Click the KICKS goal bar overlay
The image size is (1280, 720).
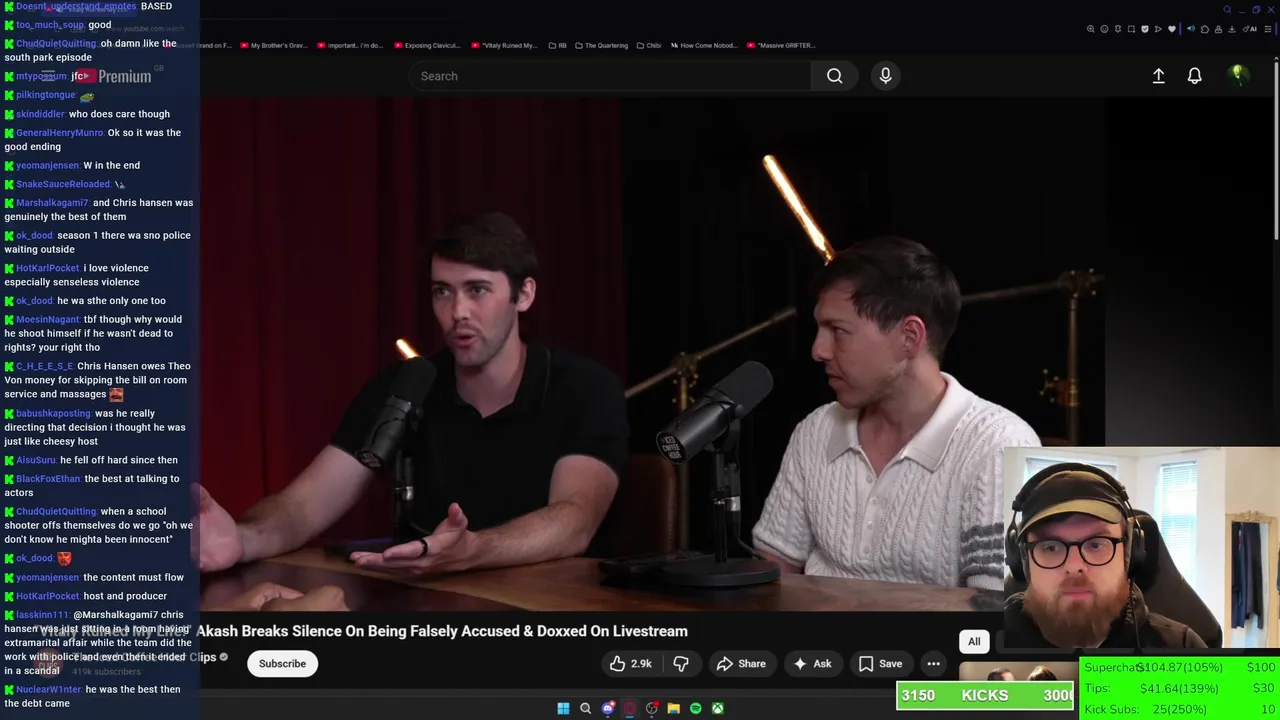pos(985,695)
